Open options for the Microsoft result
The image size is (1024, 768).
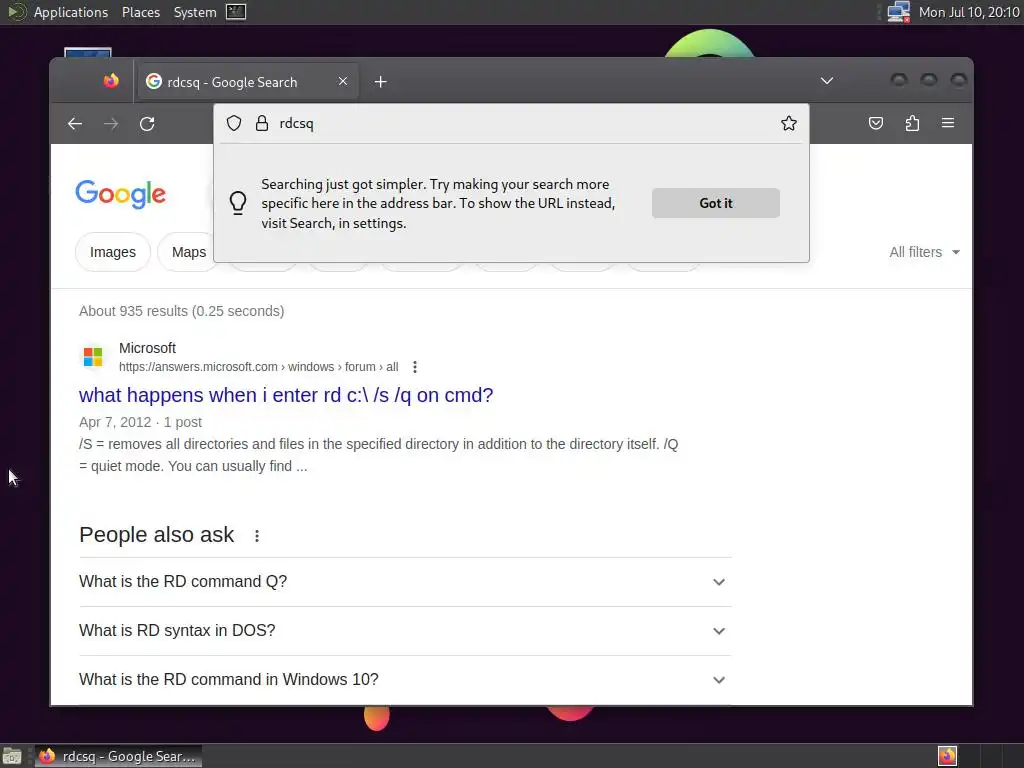(415, 367)
